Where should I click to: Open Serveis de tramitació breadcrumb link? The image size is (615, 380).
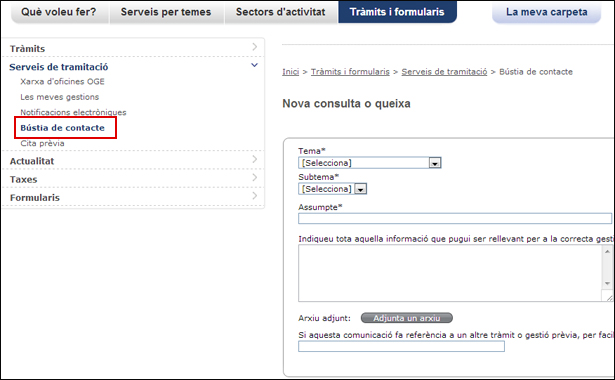tap(444, 72)
